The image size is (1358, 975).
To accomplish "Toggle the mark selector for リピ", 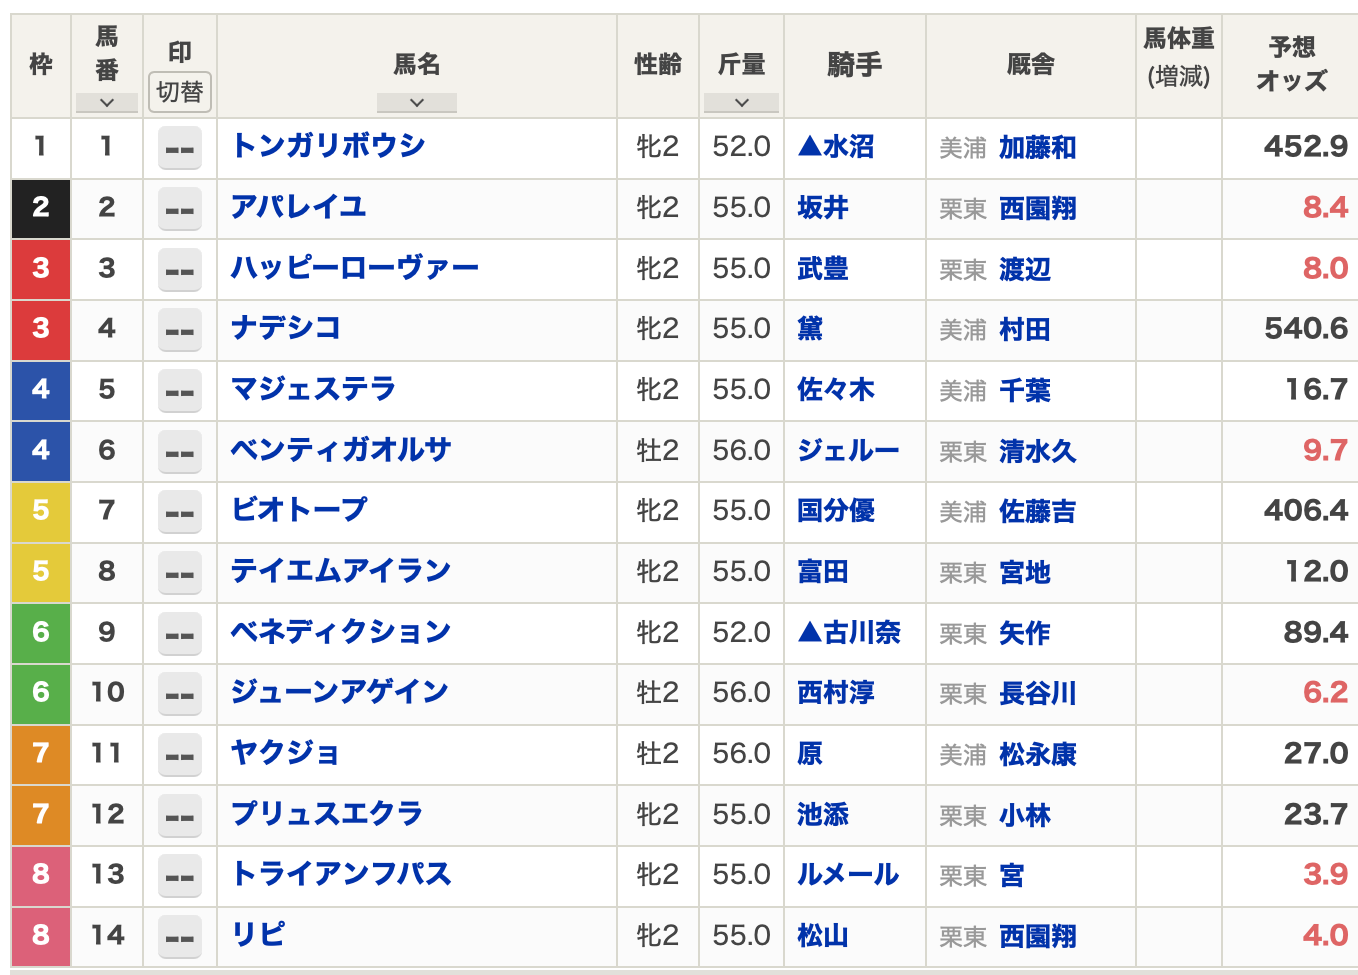I will pyautogui.click(x=180, y=937).
